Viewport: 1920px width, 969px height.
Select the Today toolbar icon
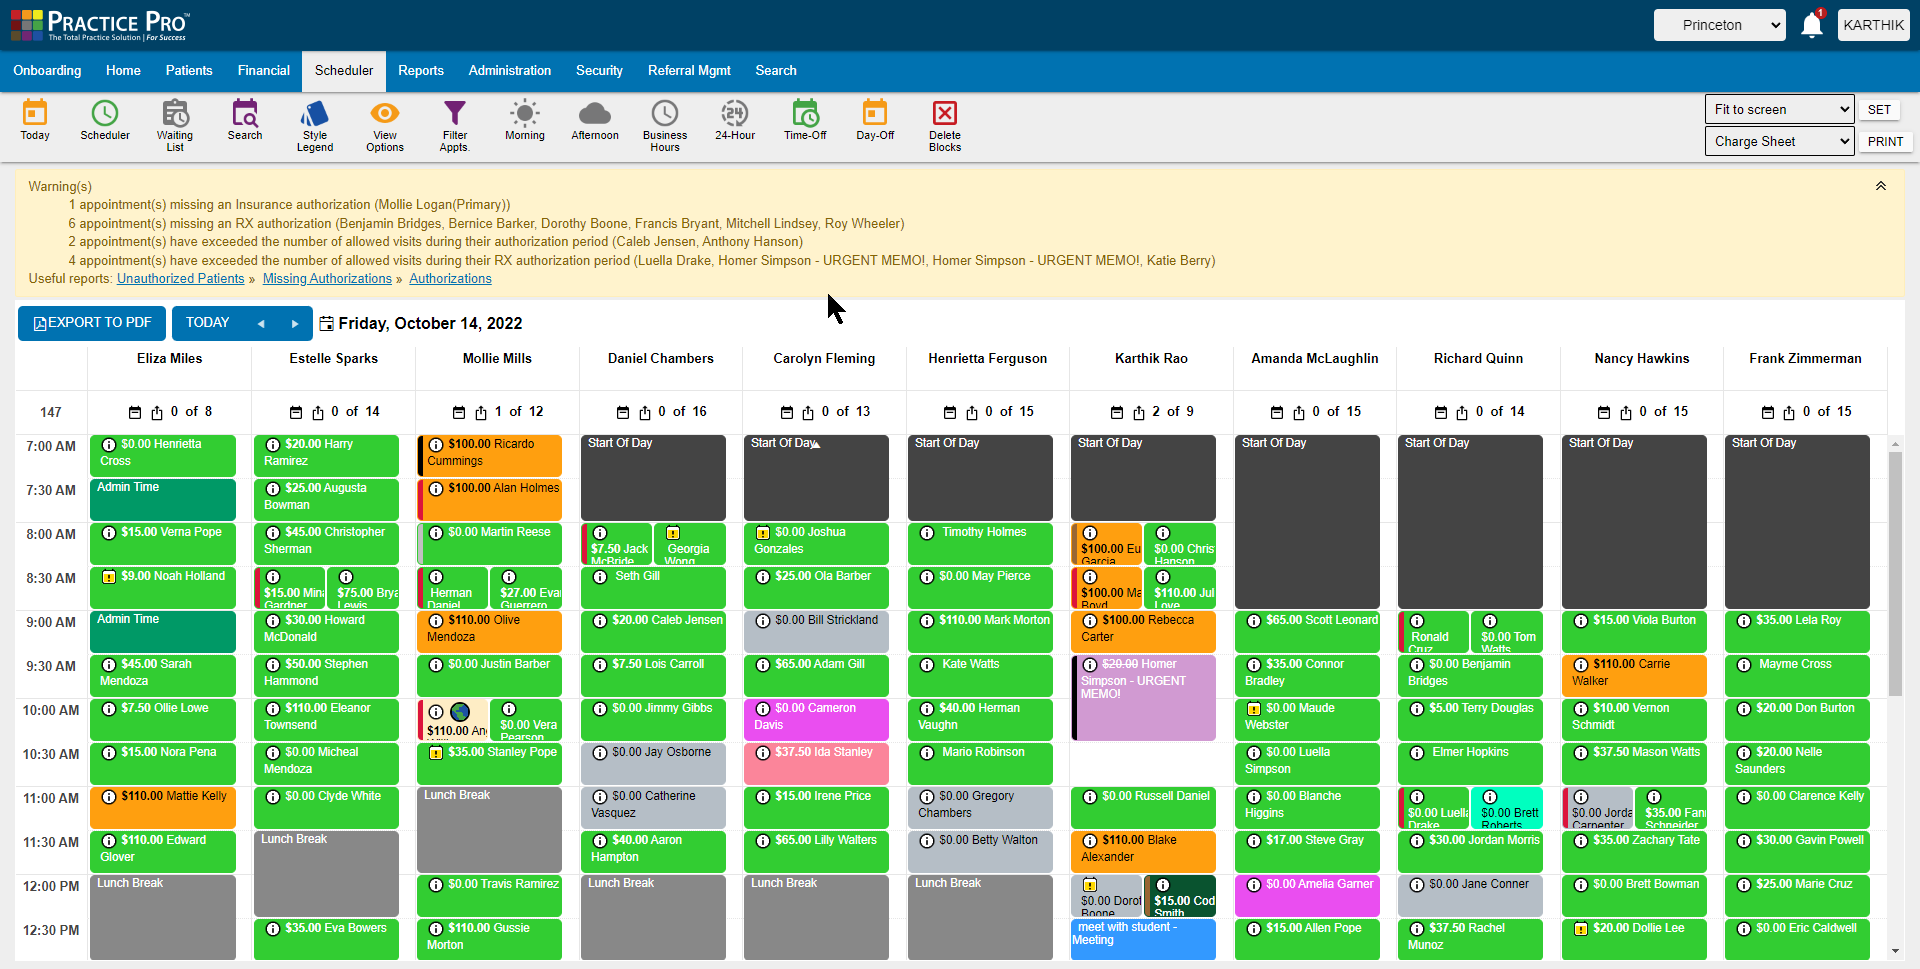(x=35, y=122)
